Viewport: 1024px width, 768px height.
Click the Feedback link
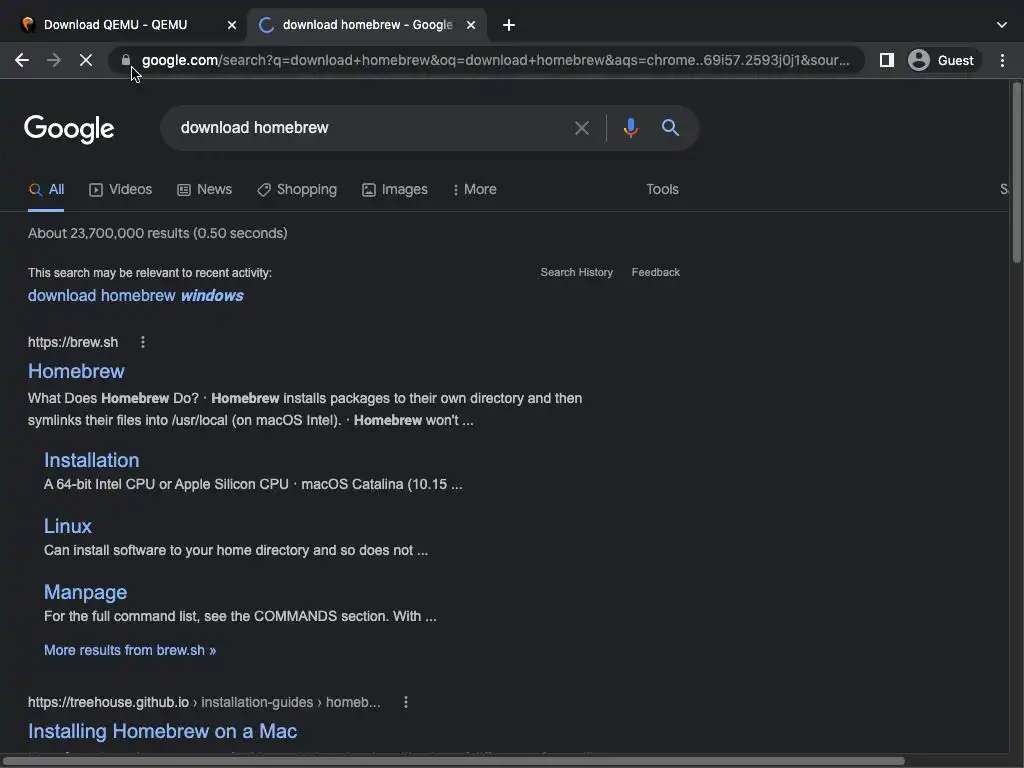click(656, 272)
